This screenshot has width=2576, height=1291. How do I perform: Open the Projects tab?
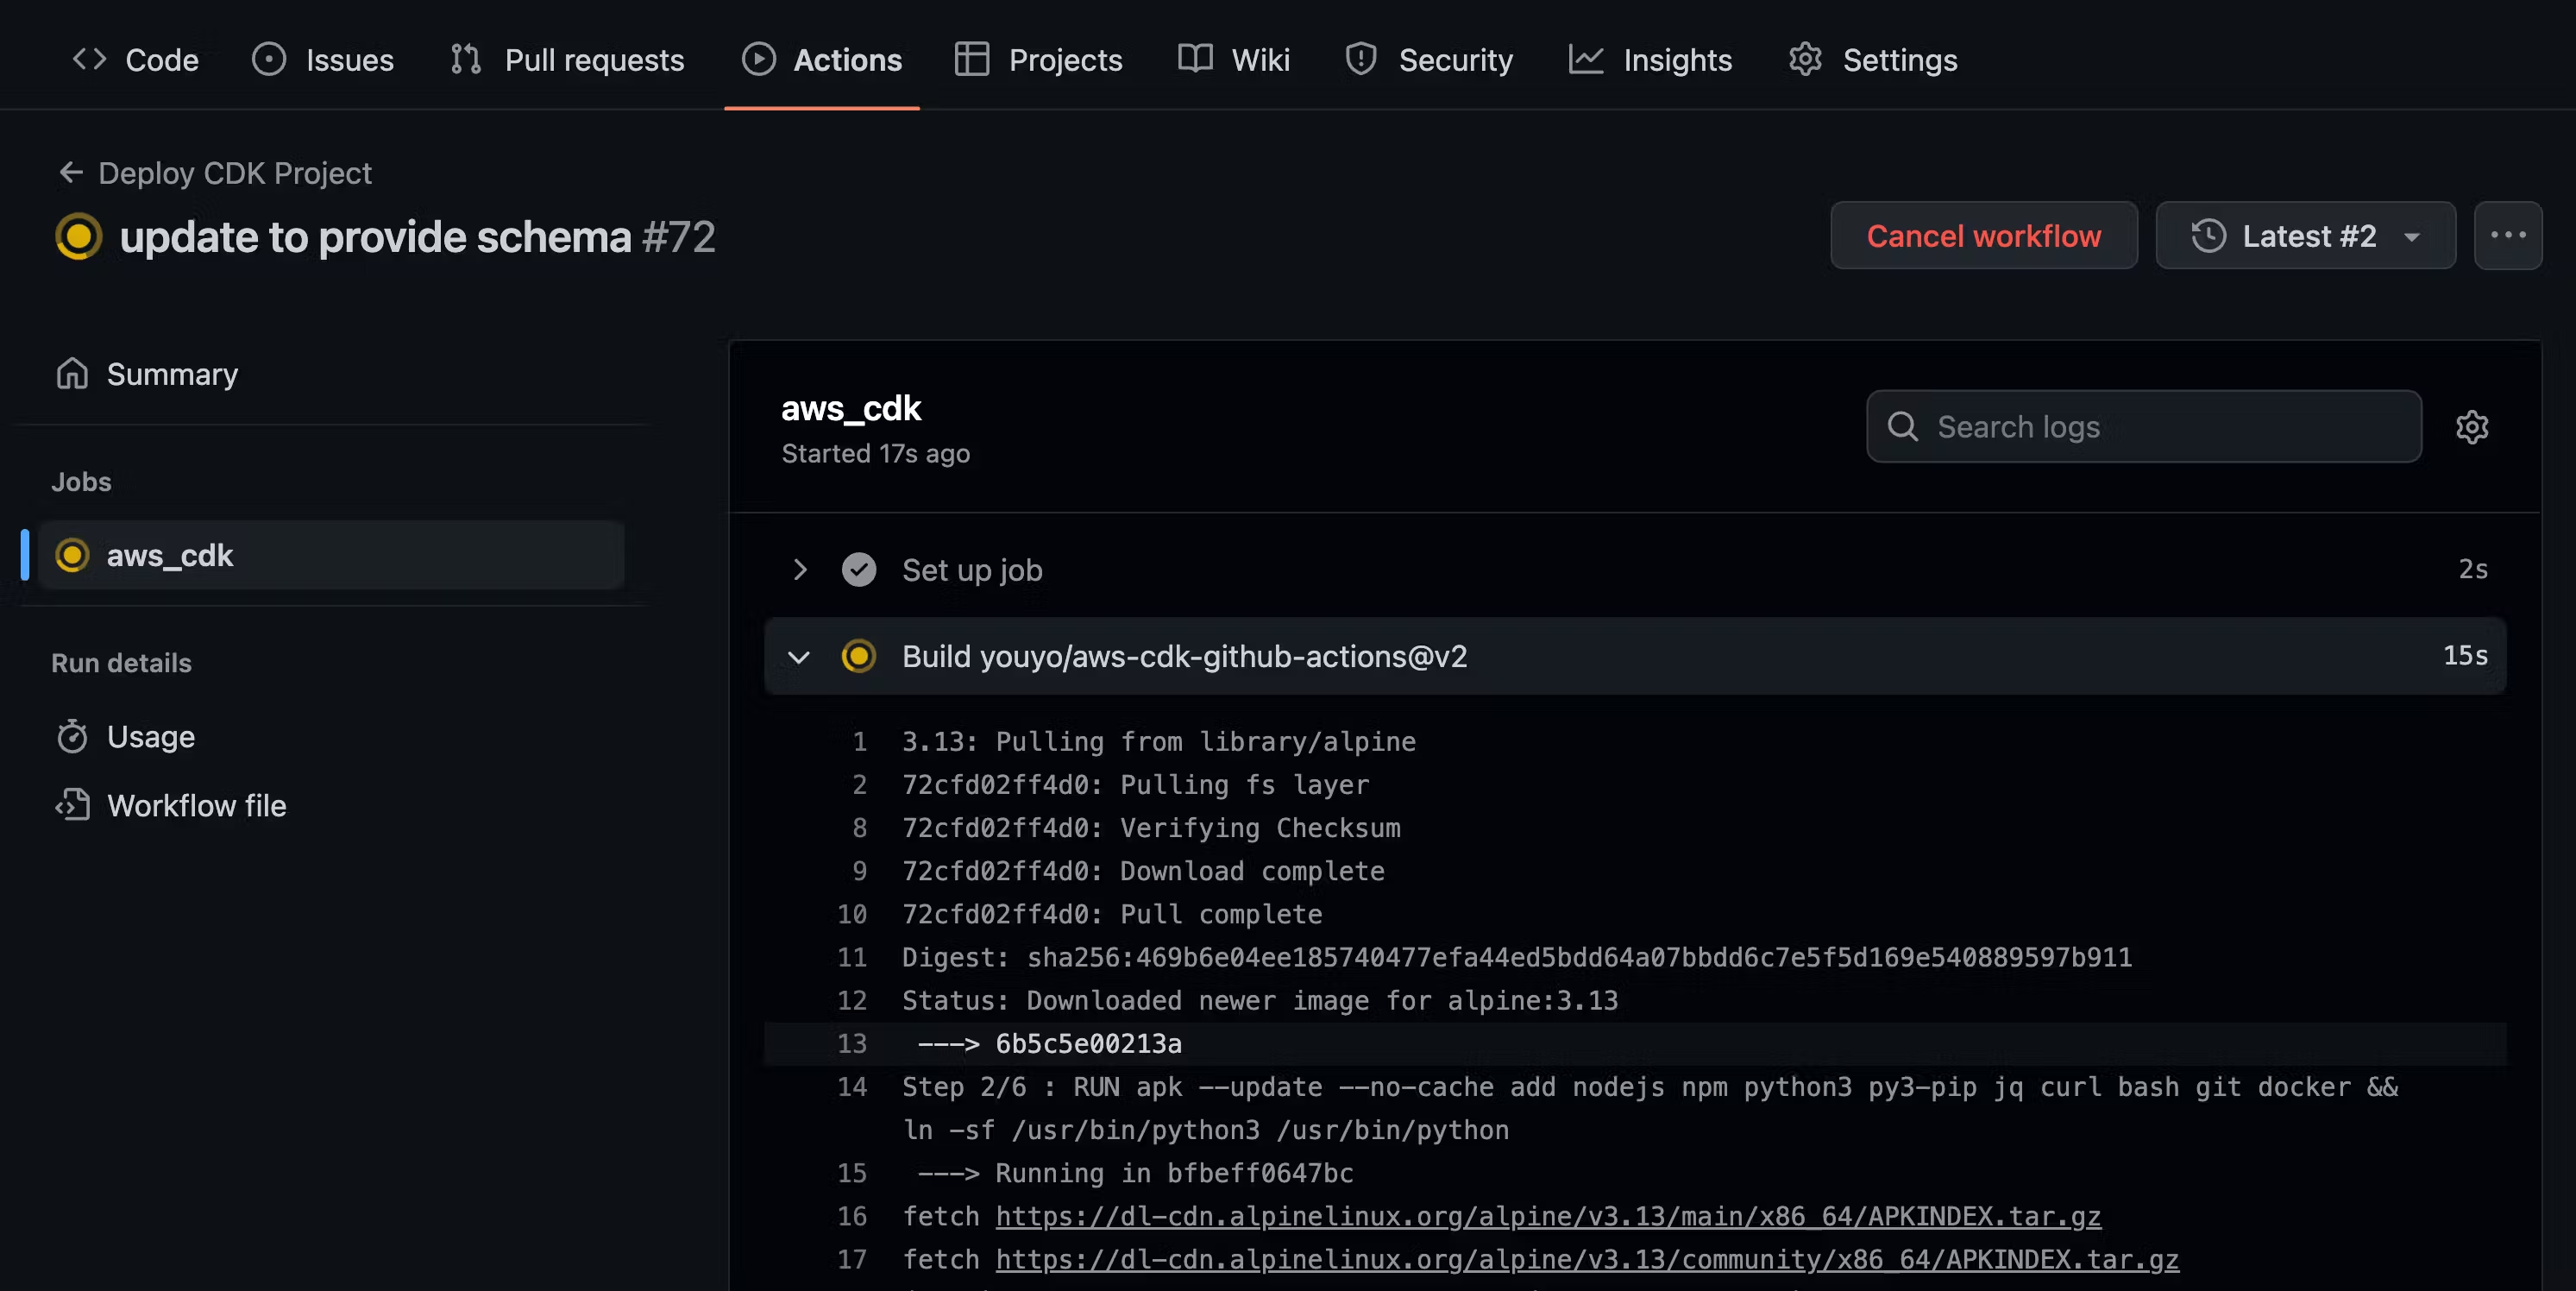pyautogui.click(x=1039, y=60)
